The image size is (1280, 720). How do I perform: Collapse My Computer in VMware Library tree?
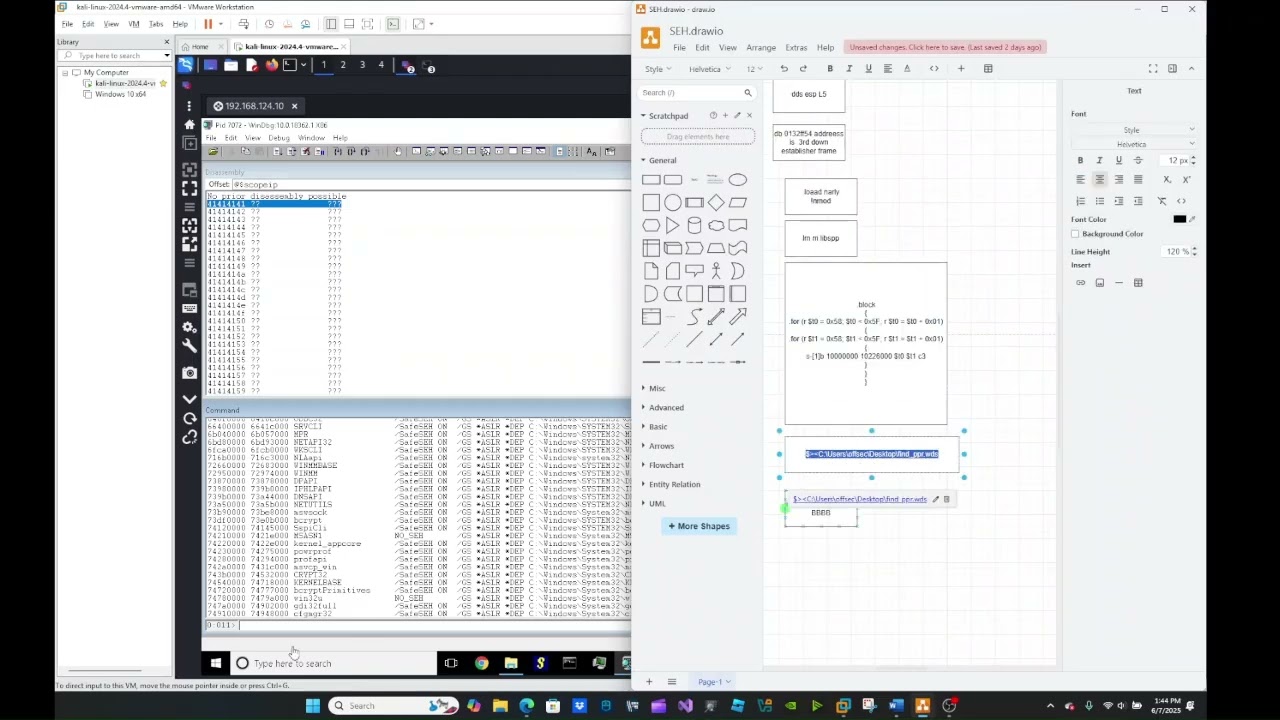(x=65, y=73)
